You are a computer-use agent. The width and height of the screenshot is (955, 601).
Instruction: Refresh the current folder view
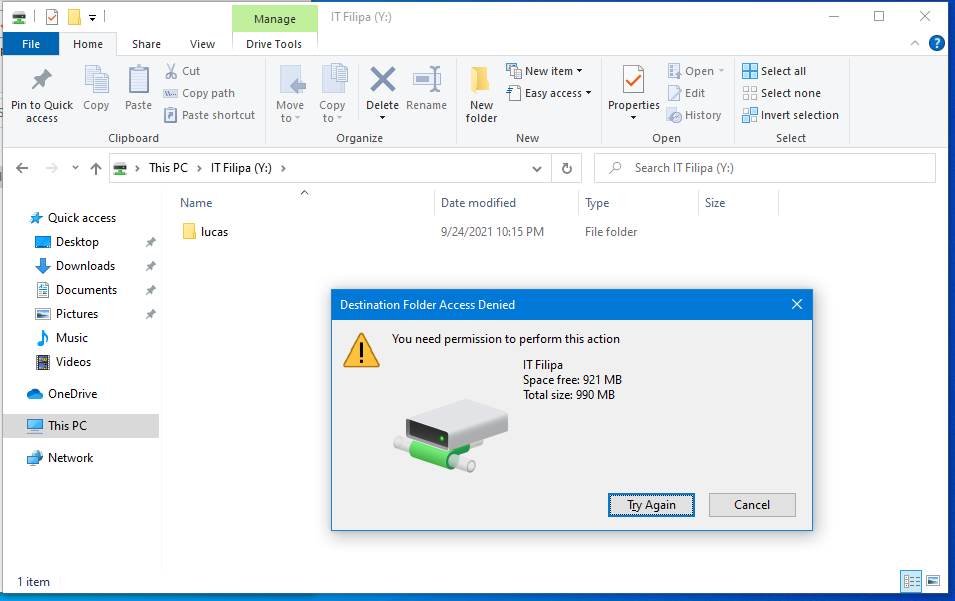566,168
